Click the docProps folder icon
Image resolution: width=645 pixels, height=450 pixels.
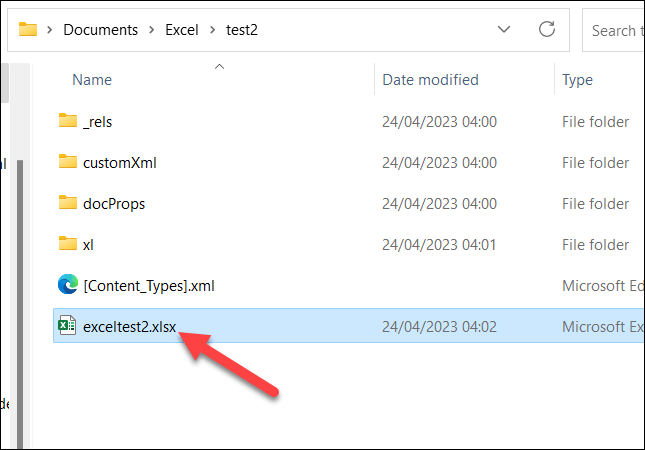(x=68, y=203)
